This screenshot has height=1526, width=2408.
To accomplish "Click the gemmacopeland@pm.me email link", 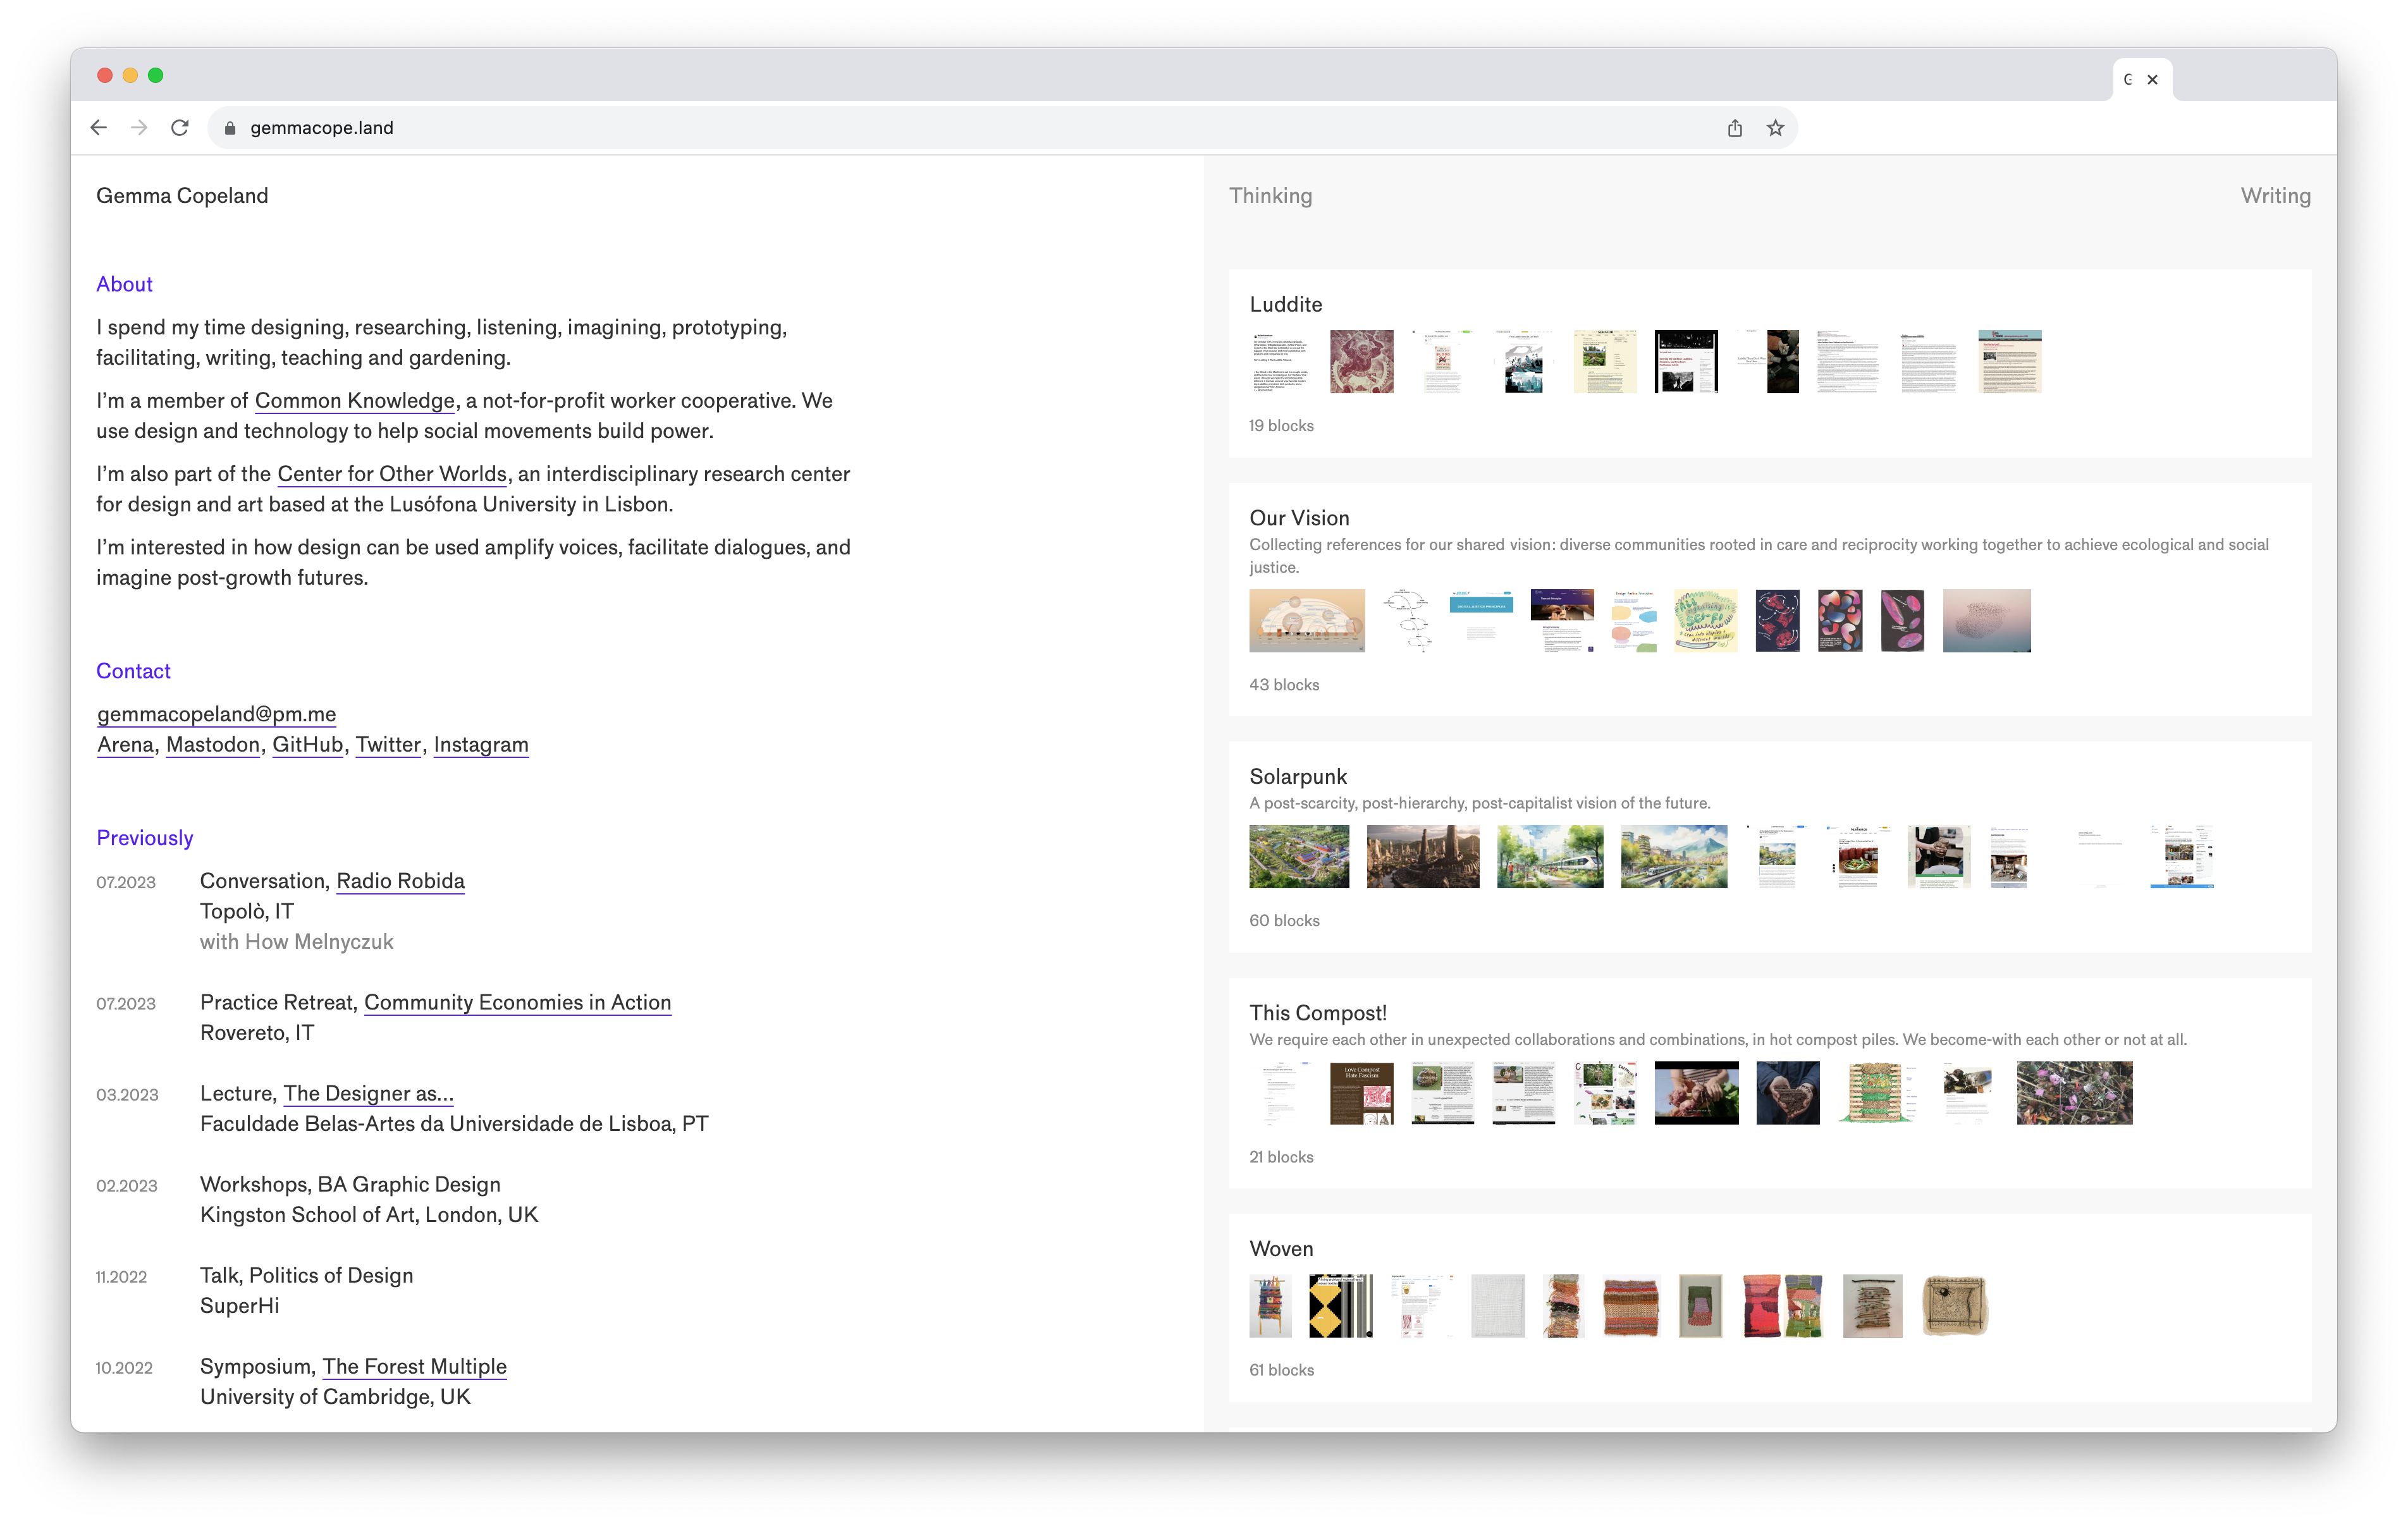I will click(x=216, y=714).
